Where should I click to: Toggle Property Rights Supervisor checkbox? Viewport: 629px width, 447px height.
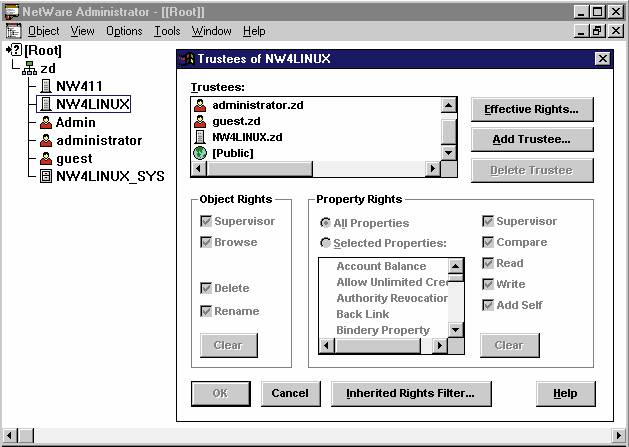488,221
